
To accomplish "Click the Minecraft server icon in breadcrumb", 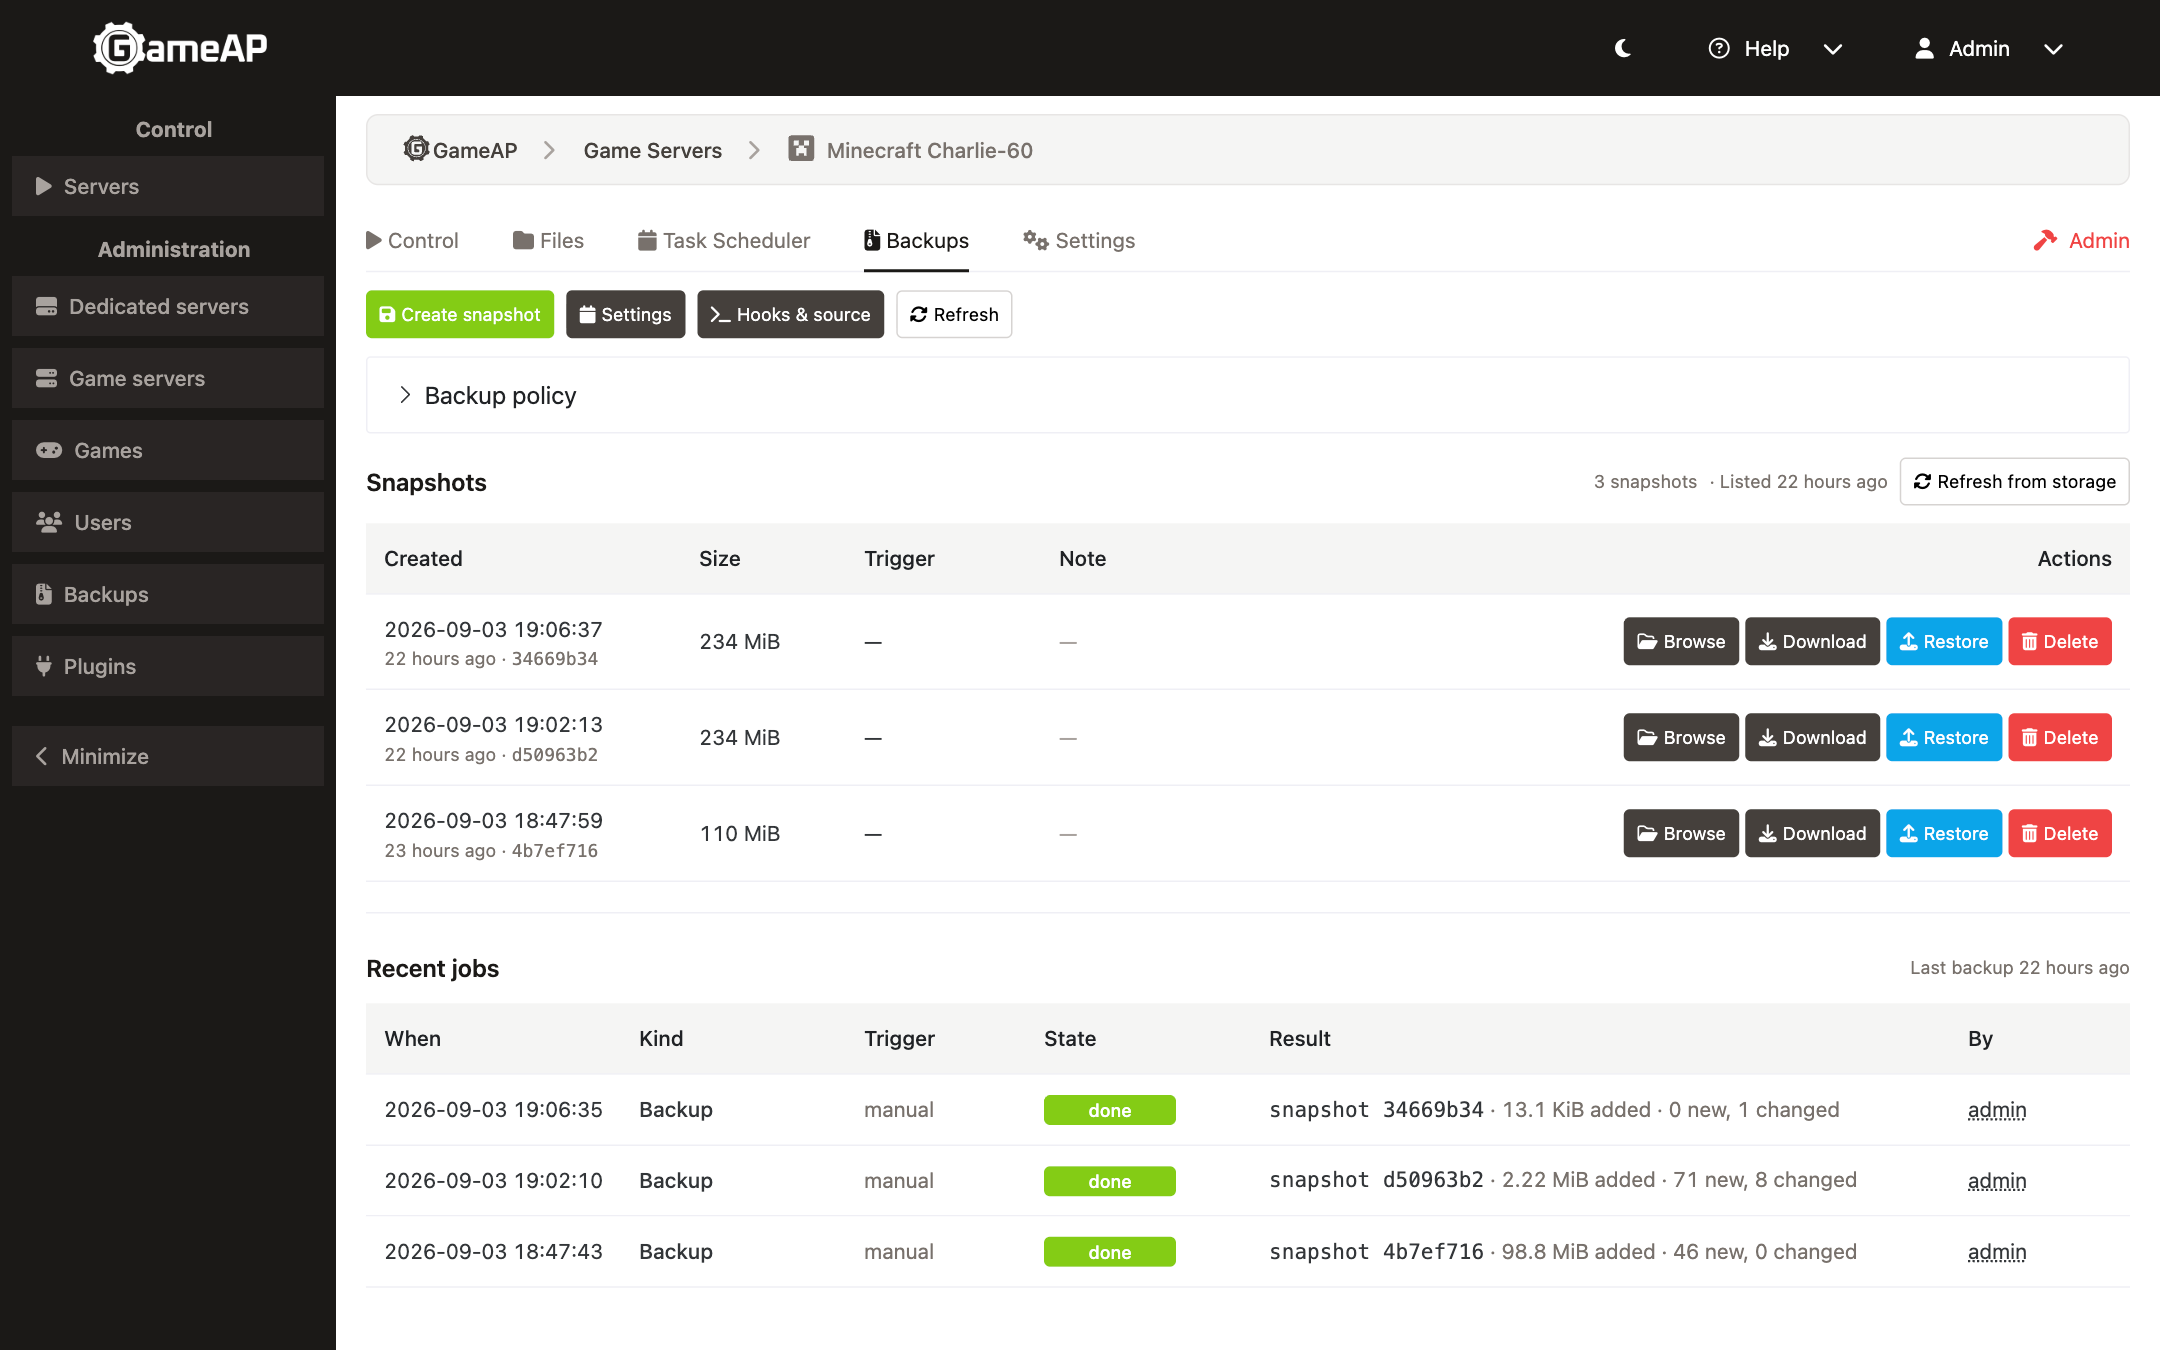I will pos(801,149).
